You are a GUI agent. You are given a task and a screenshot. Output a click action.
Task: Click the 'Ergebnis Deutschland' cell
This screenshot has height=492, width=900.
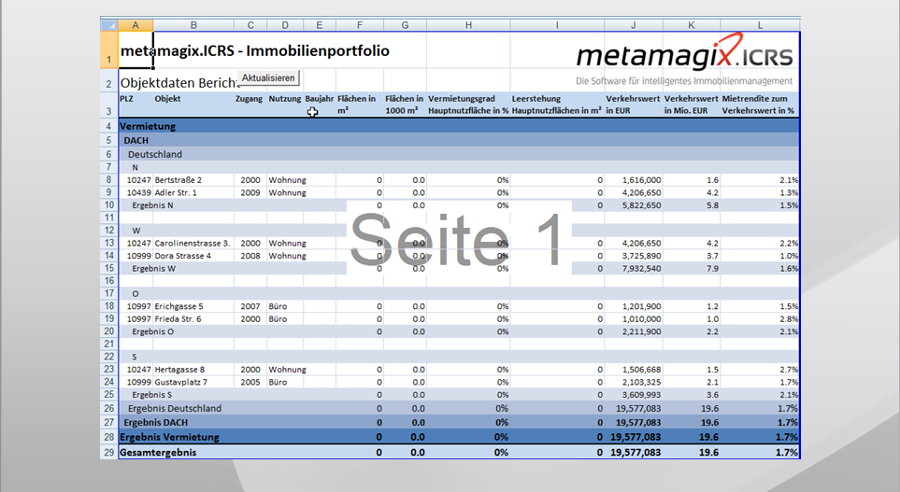pos(174,409)
